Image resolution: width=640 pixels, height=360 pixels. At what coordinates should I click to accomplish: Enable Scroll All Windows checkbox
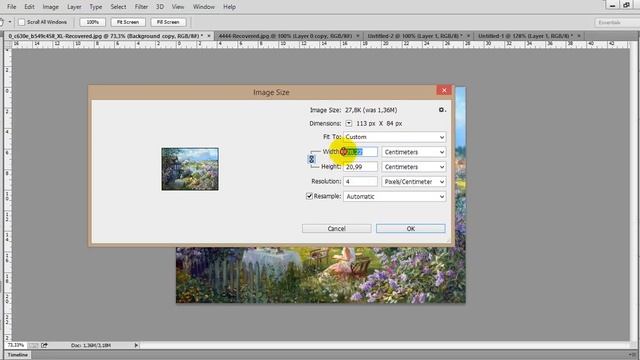click(22, 22)
